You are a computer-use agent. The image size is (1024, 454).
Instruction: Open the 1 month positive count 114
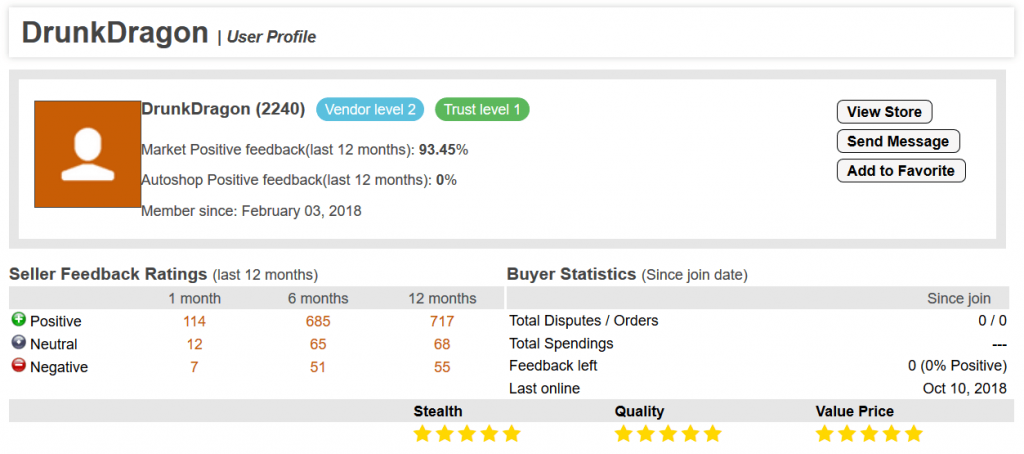(x=194, y=321)
